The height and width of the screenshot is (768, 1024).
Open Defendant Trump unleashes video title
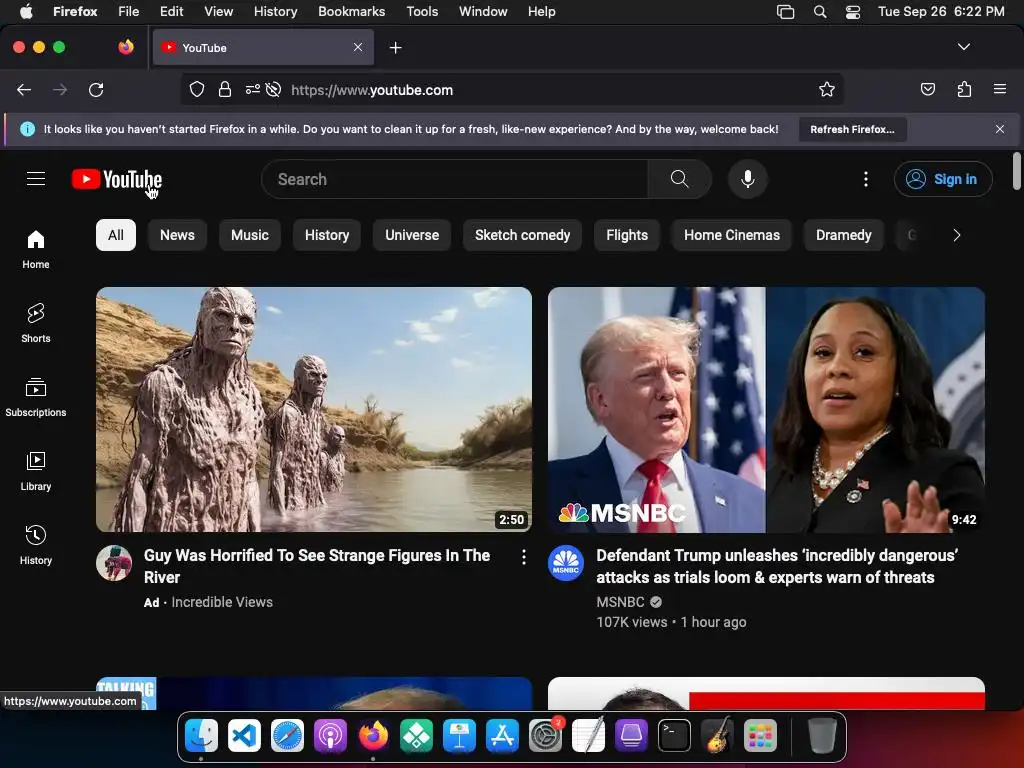point(777,566)
